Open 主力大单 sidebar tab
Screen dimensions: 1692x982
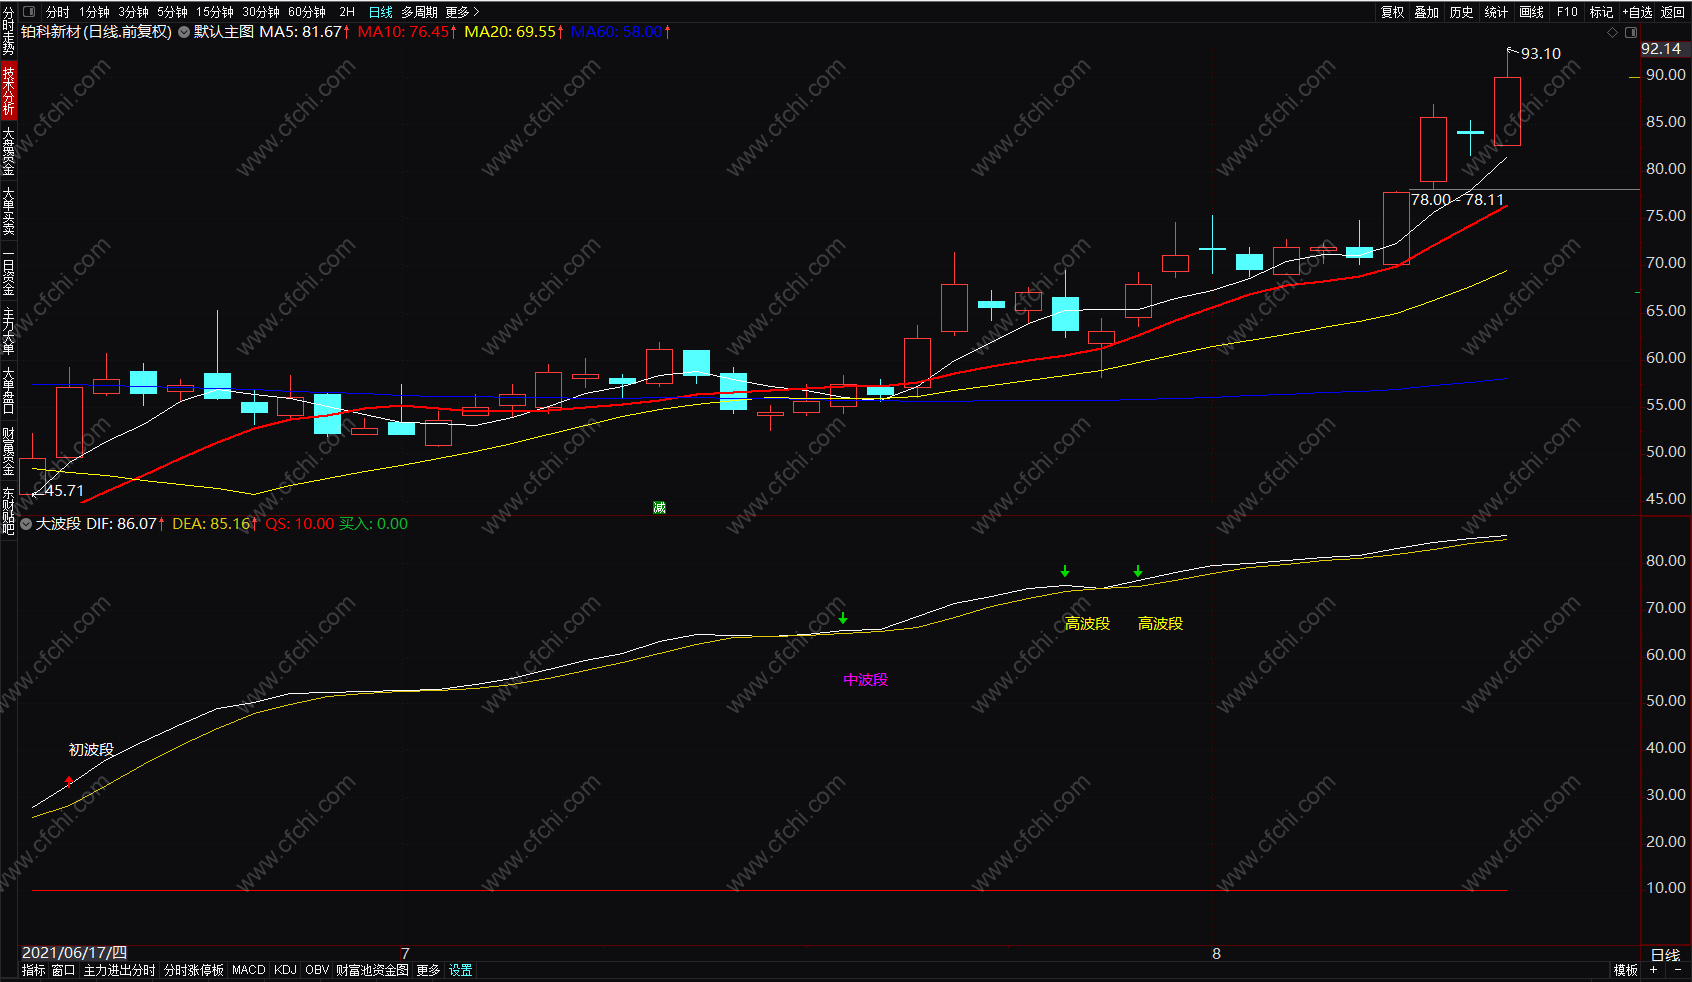click(8, 331)
